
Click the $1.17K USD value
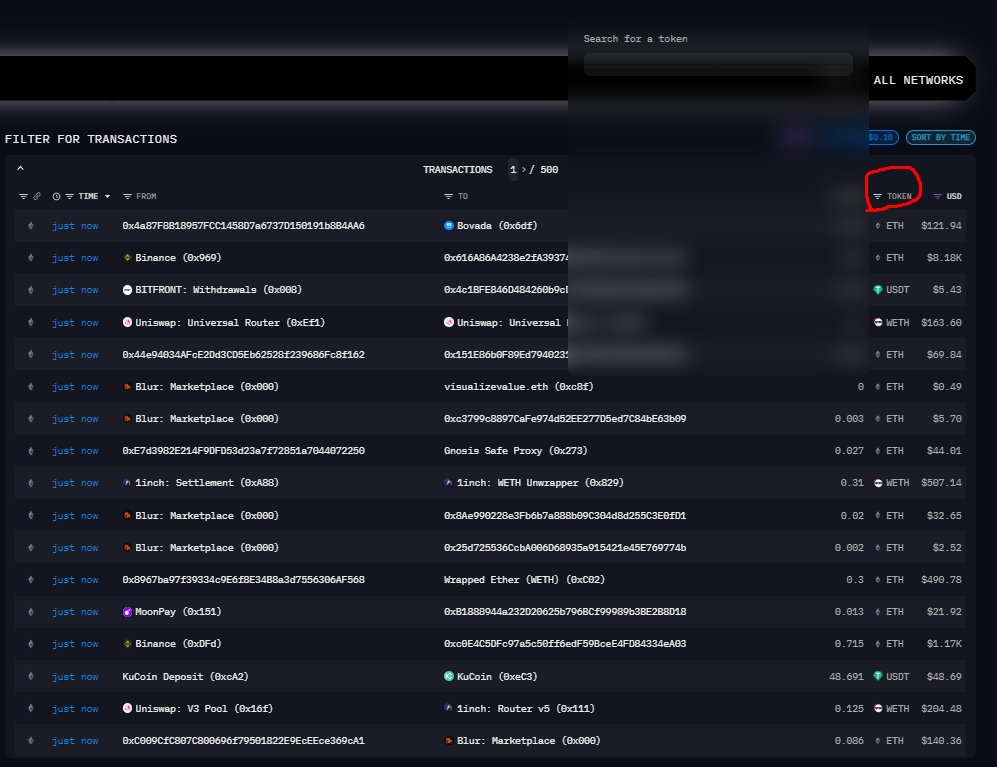click(944, 644)
